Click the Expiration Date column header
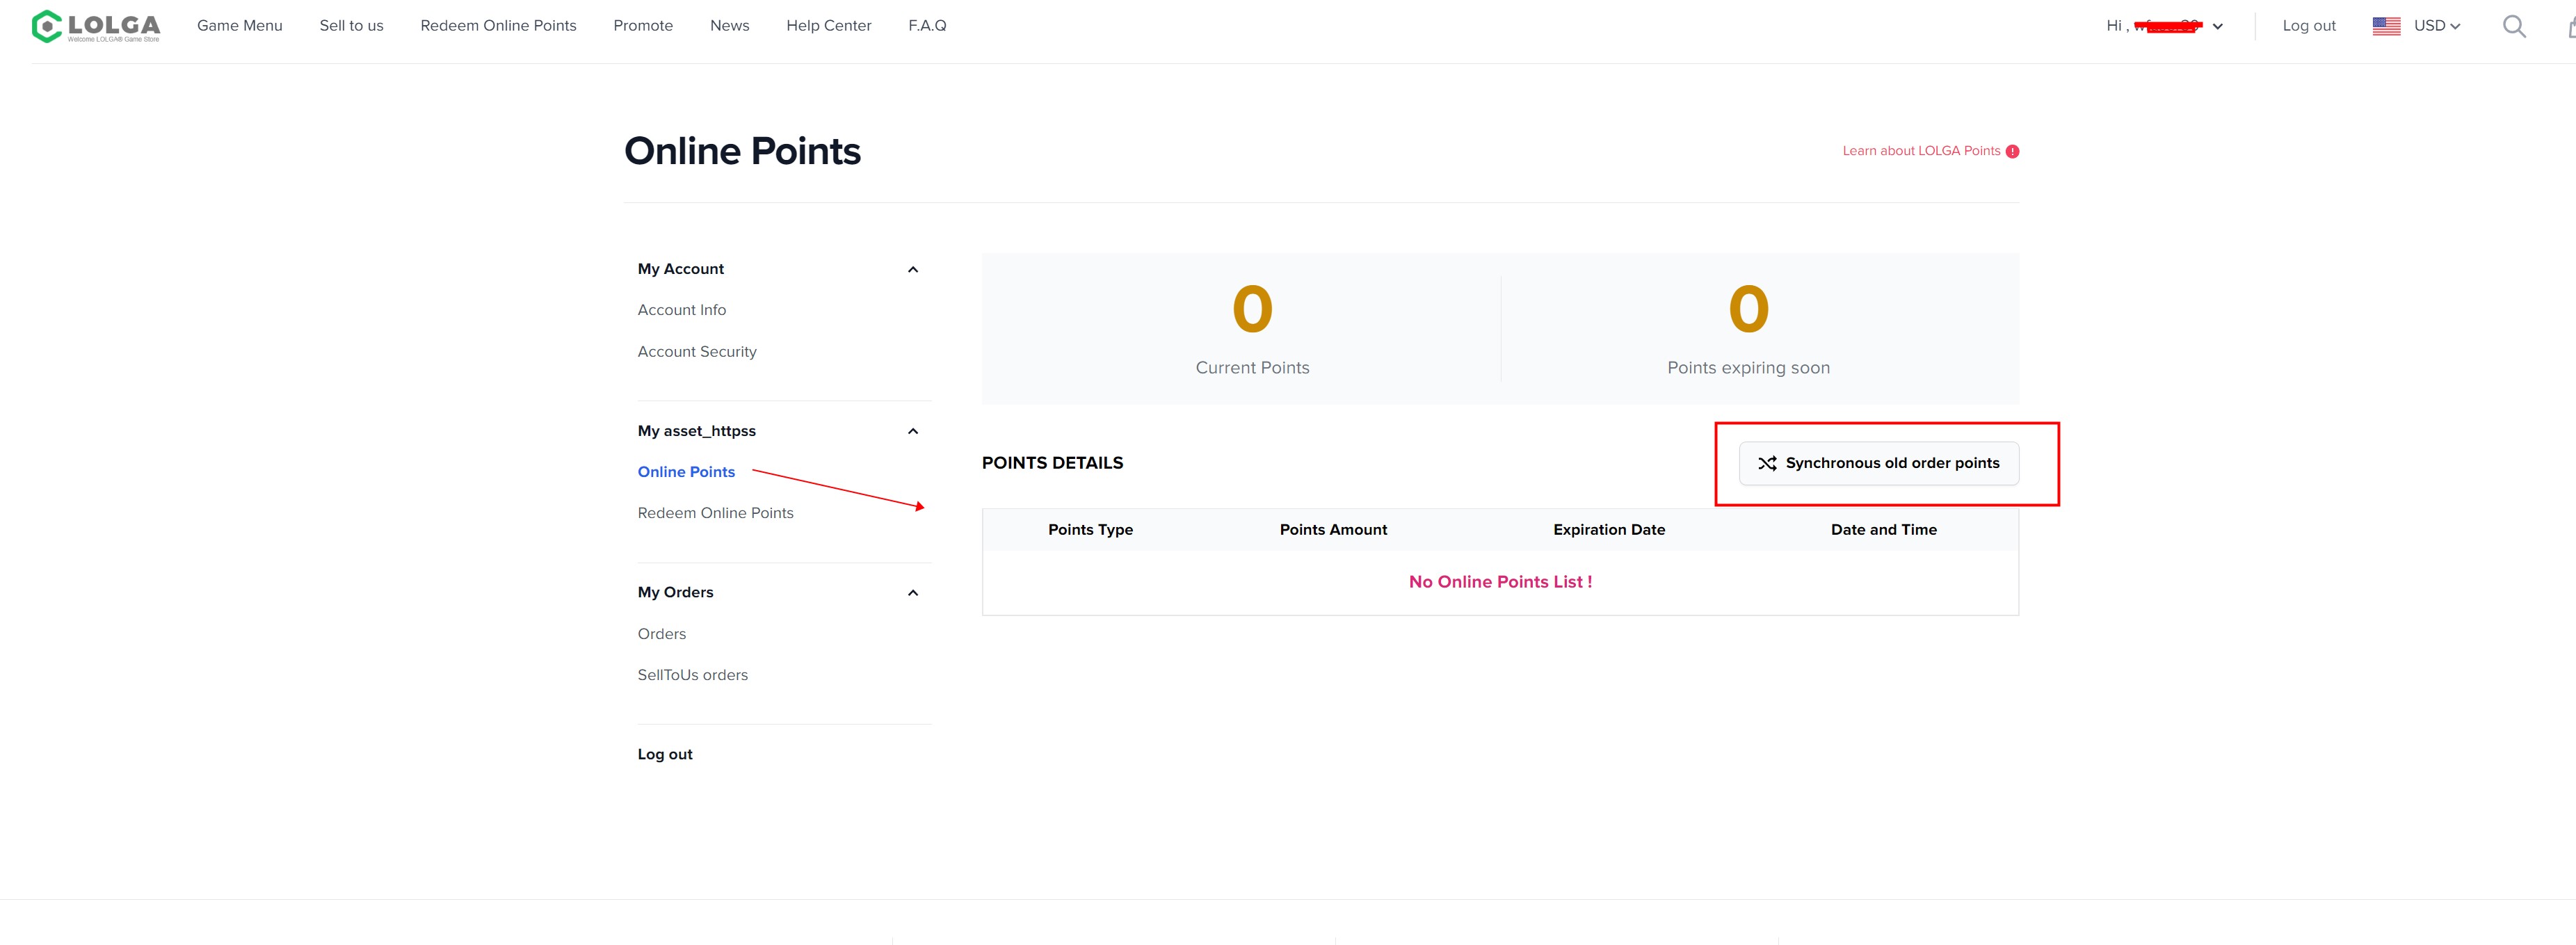The height and width of the screenshot is (945, 2576). (x=1608, y=530)
